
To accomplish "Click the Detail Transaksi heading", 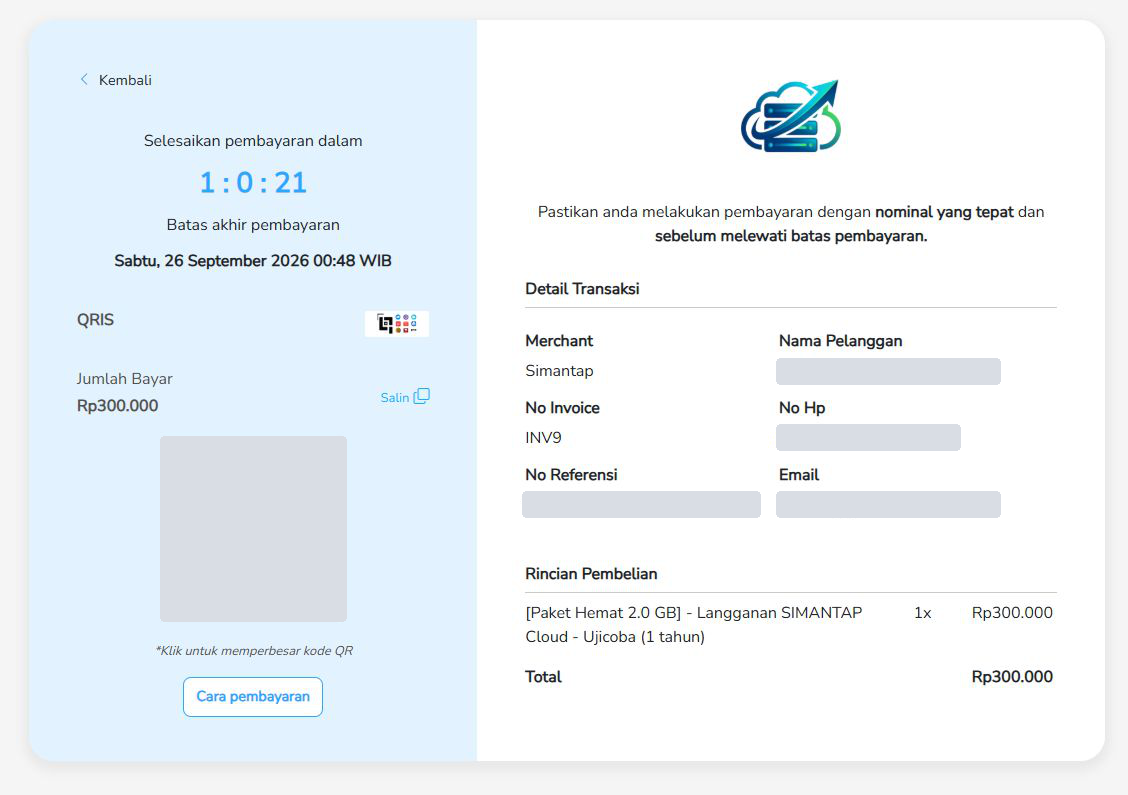I will coord(582,289).
